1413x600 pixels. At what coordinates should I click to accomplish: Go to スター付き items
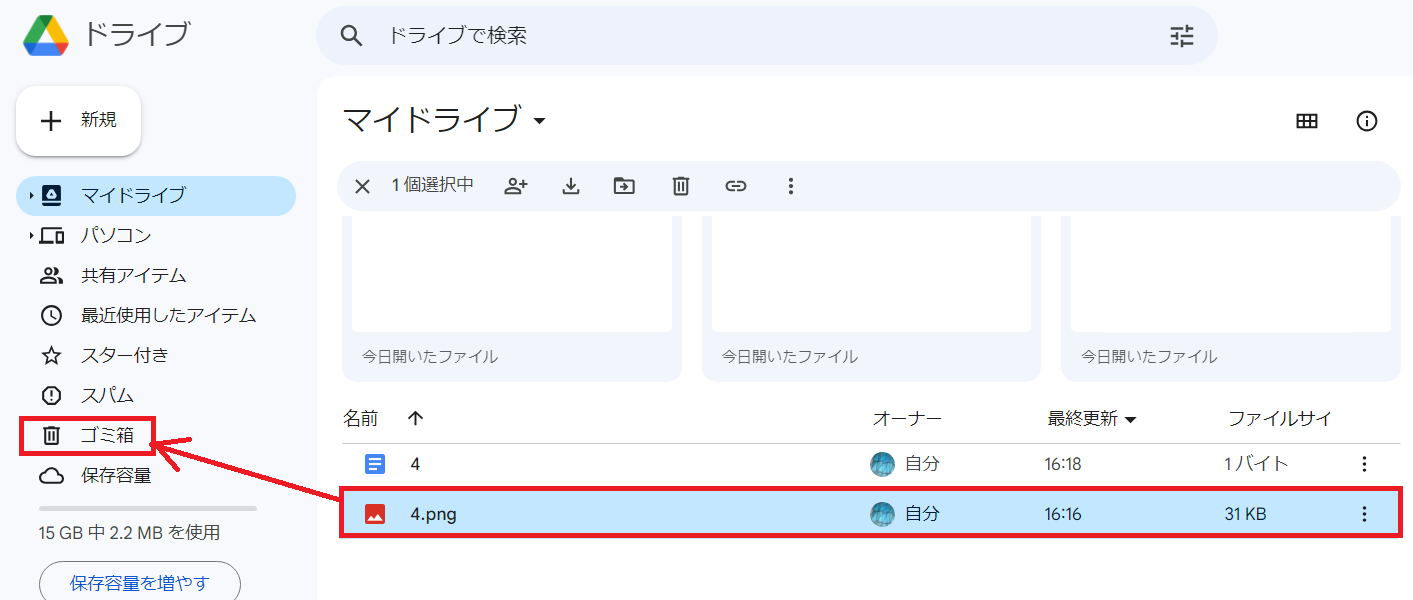tap(124, 355)
